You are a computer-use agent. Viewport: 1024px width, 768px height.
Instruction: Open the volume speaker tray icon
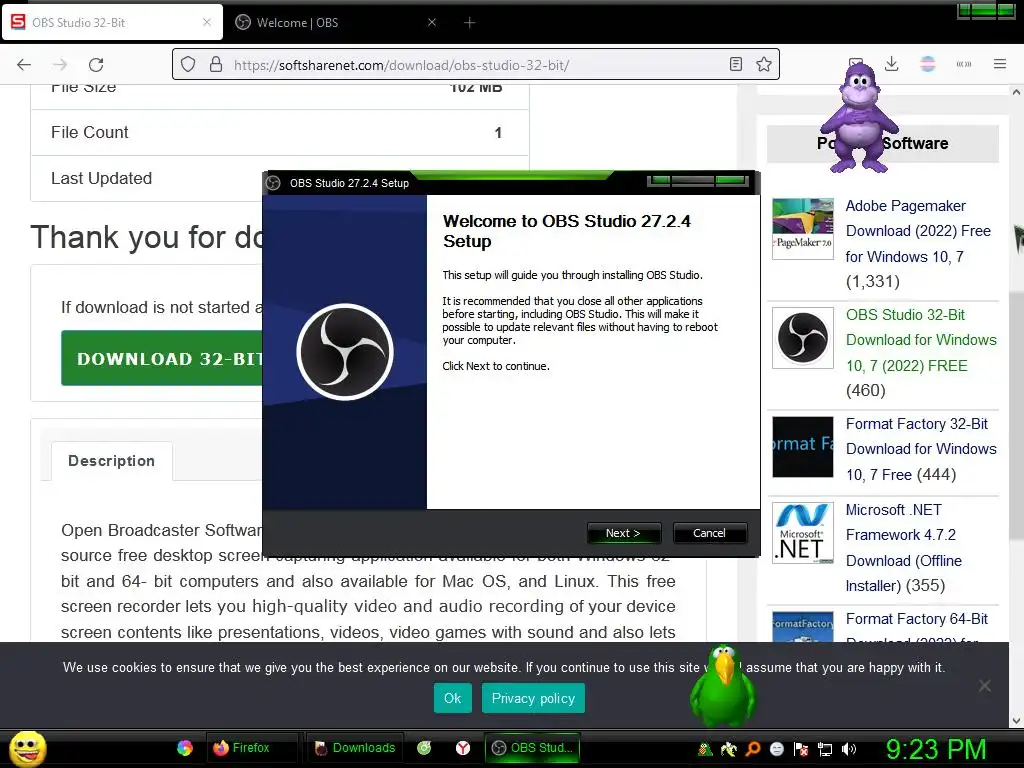pos(849,749)
